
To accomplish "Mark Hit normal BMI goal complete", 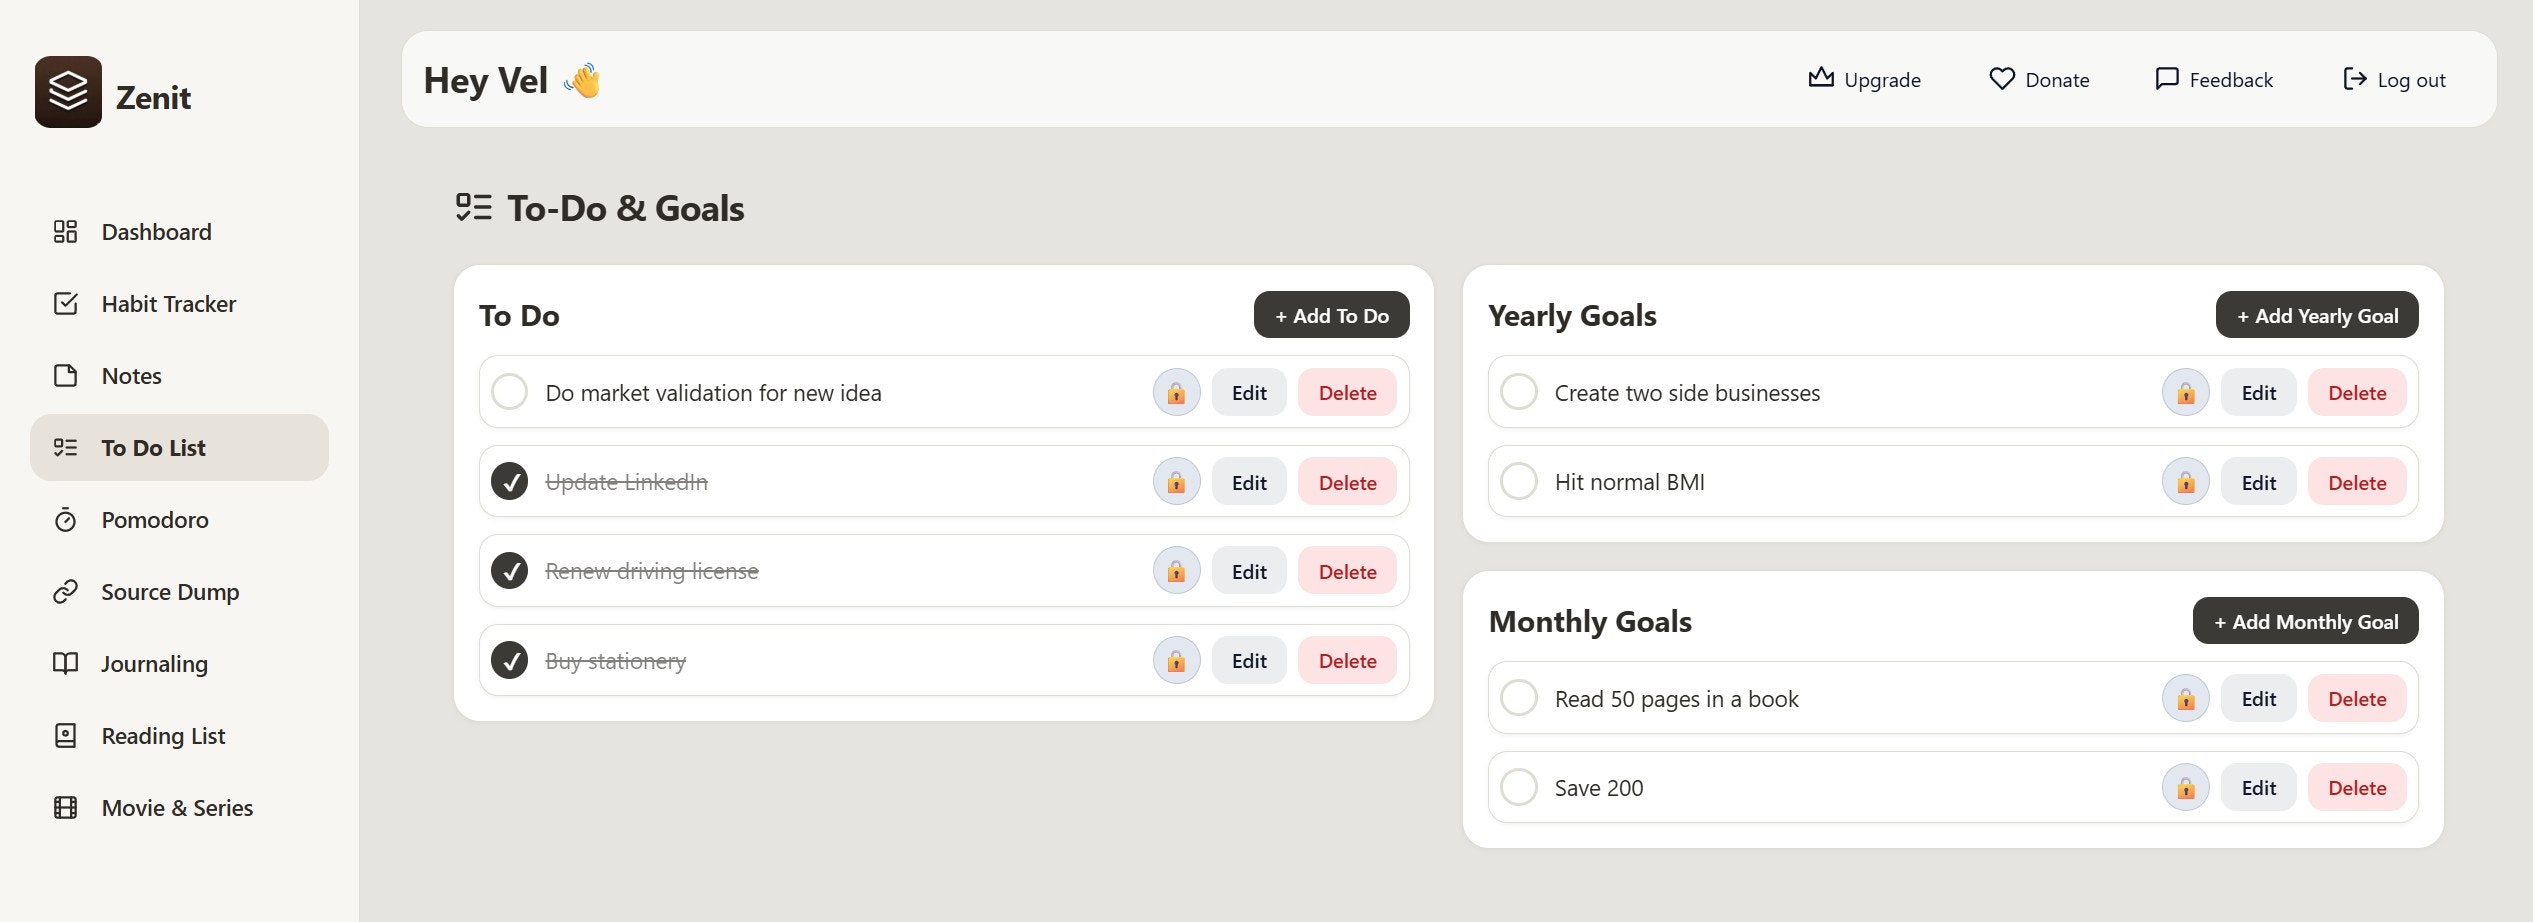I will click(x=1519, y=481).
